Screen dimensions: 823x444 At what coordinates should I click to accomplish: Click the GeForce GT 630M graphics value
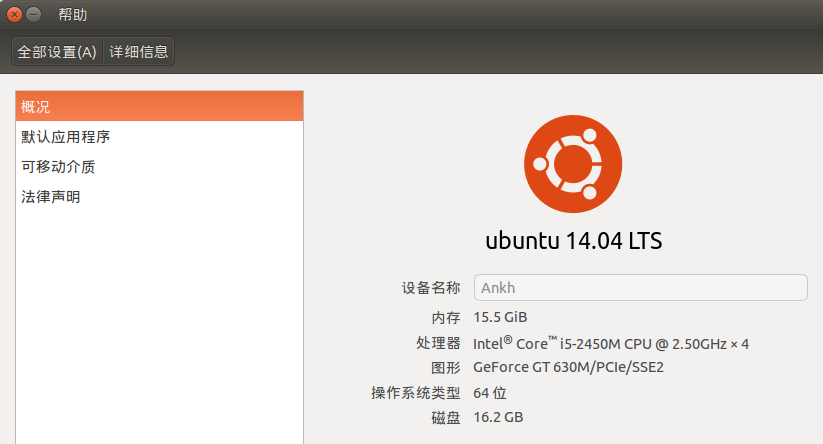568,367
